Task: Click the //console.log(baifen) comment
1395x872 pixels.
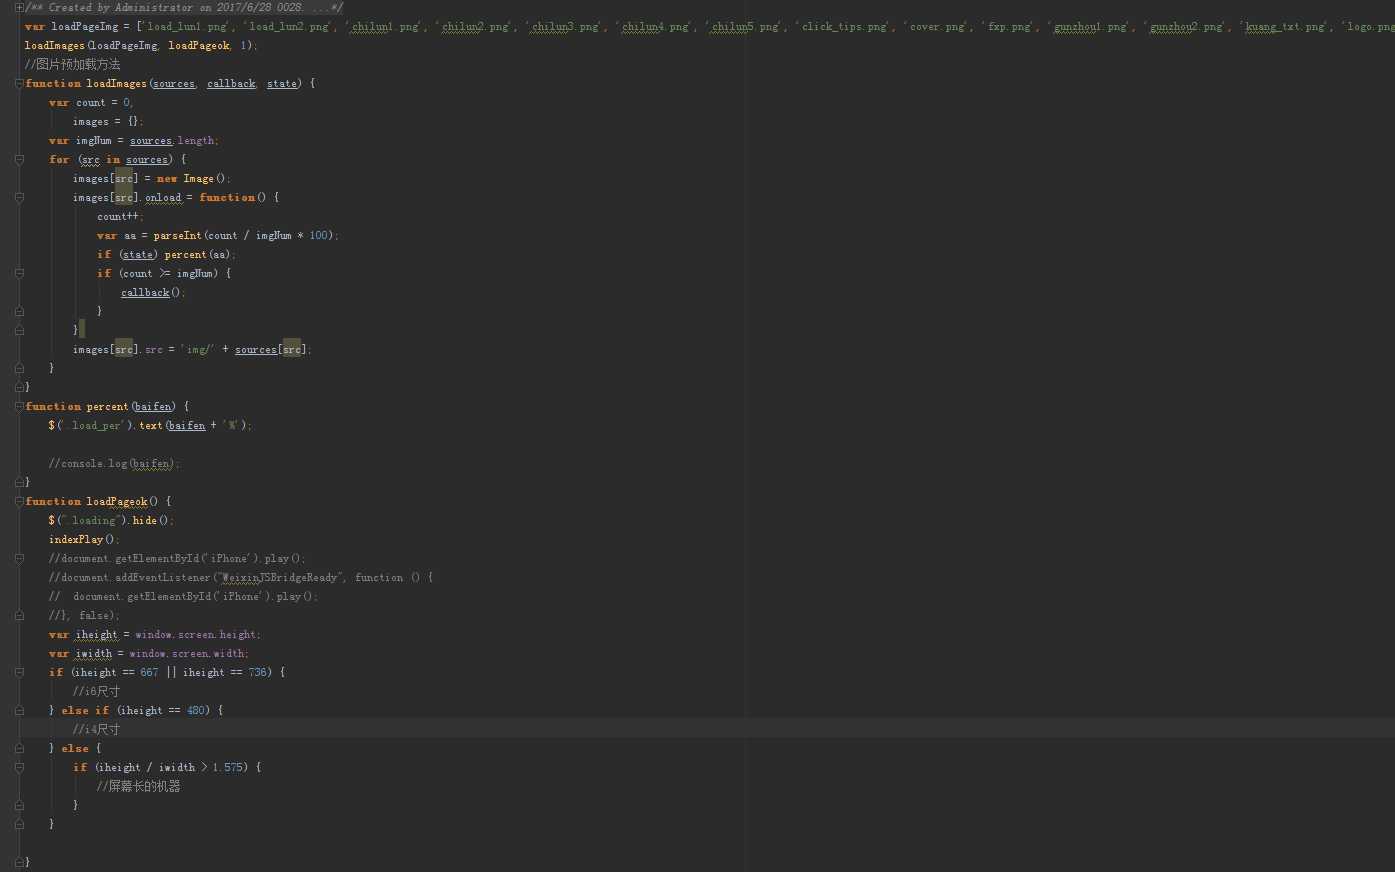Action: click(114, 463)
